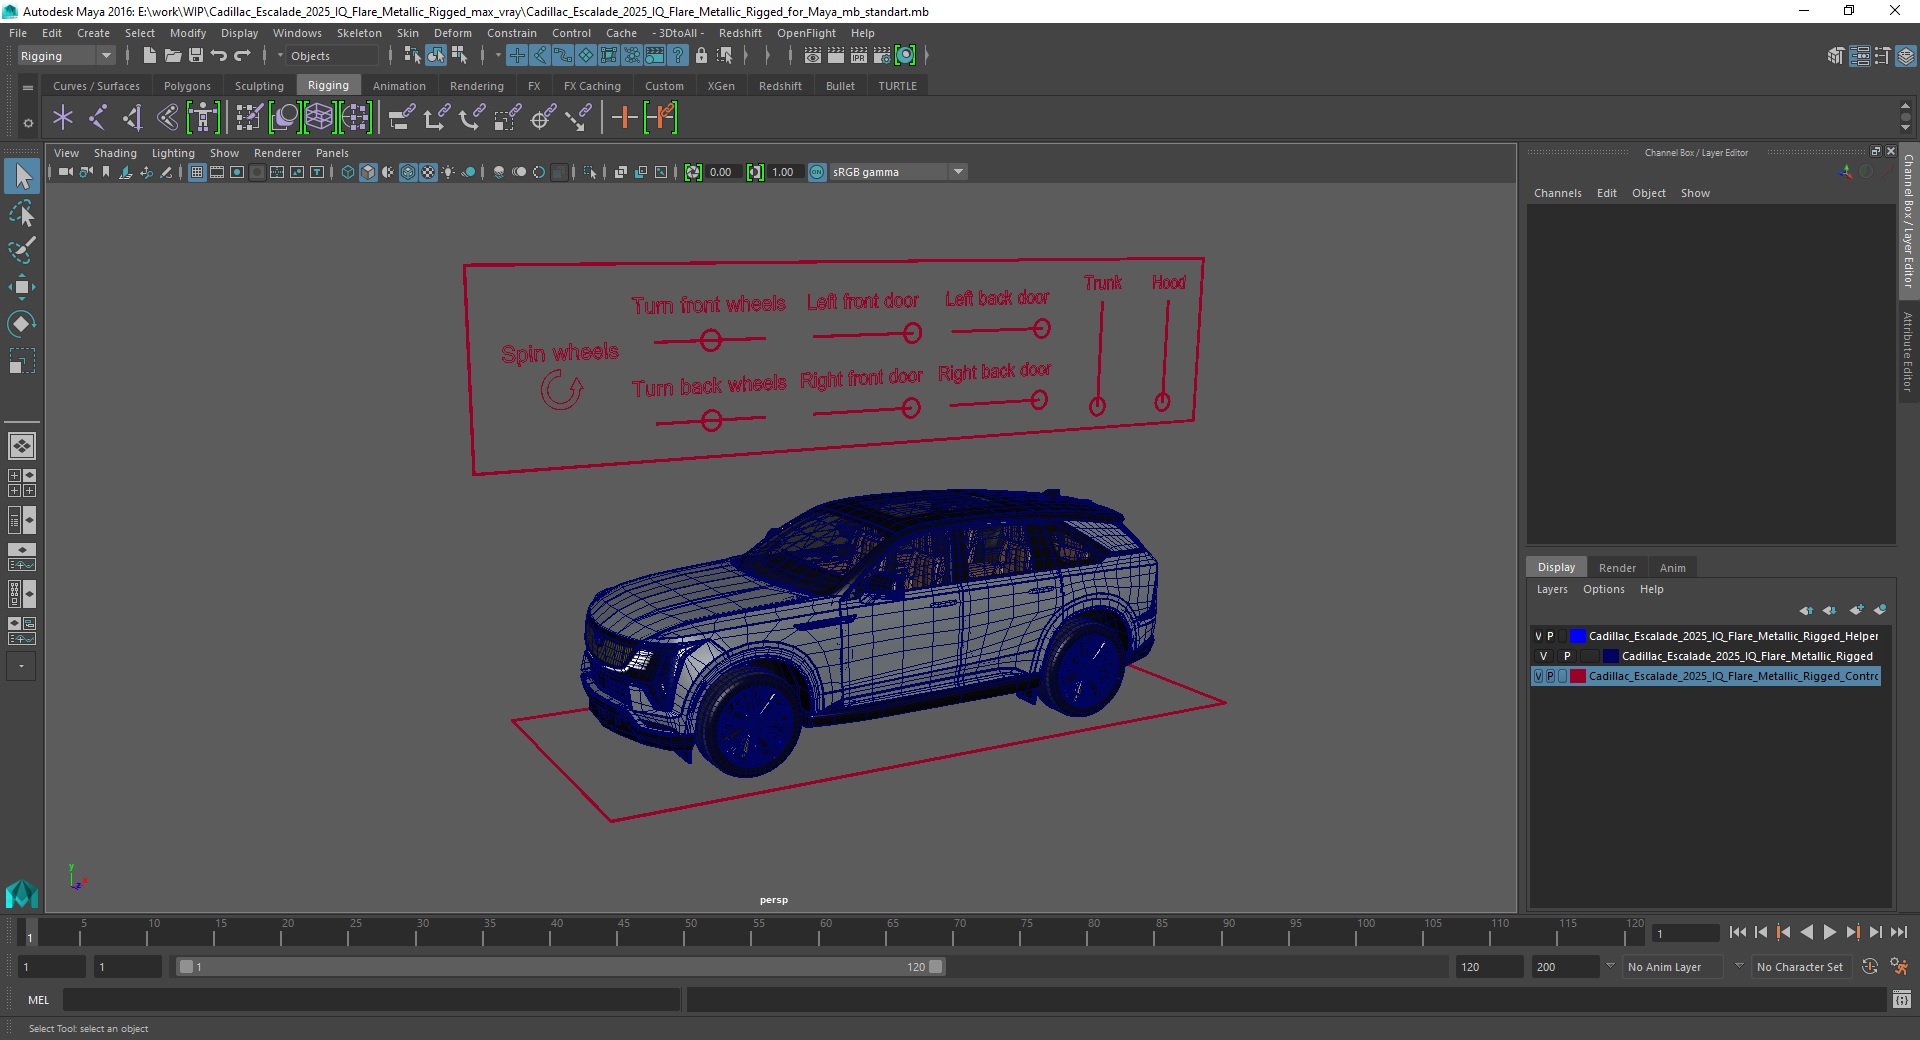
Task: Open shelf tabs list menu button
Action: tap(28, 87)
